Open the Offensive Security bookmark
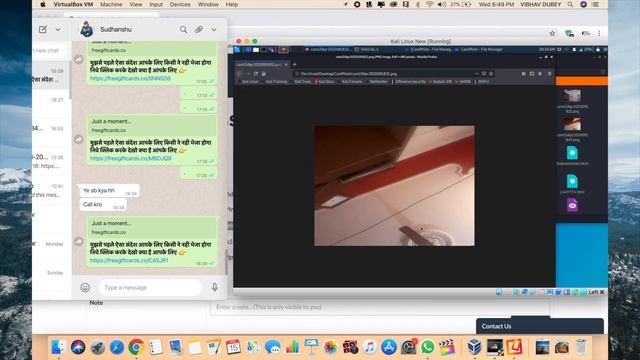 click(409, 82)
